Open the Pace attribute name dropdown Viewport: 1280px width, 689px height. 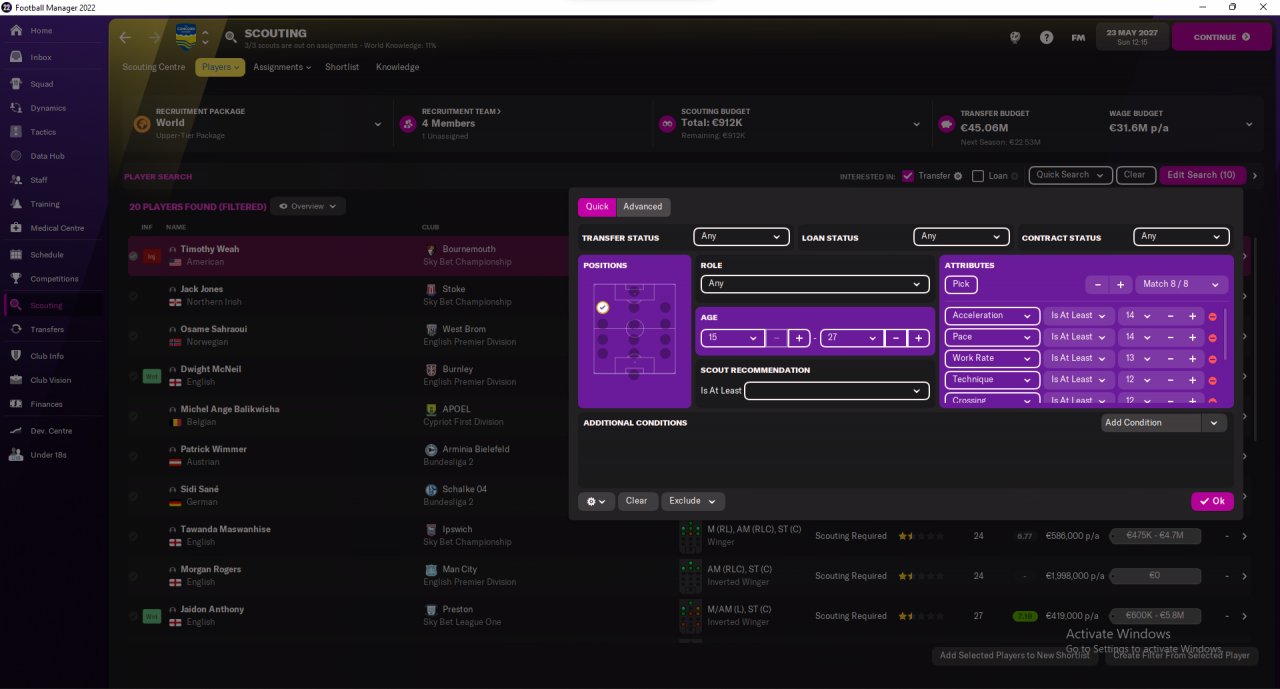pyautogui.click(x=992, y=337)
